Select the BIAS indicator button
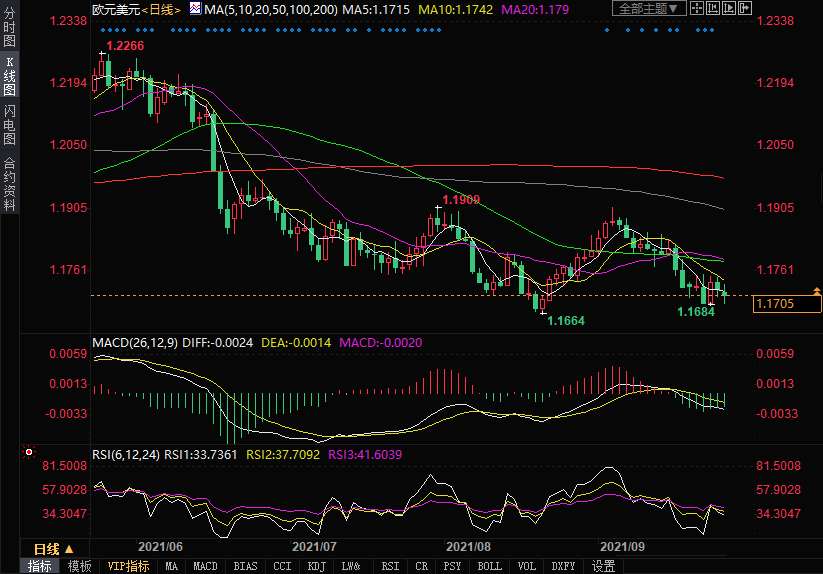Viewport: 823px width, 574px height. 245,566
